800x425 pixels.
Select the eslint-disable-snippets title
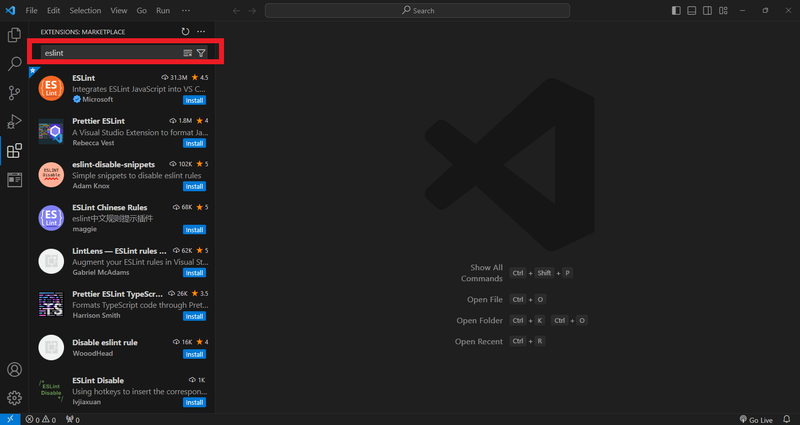113,164
